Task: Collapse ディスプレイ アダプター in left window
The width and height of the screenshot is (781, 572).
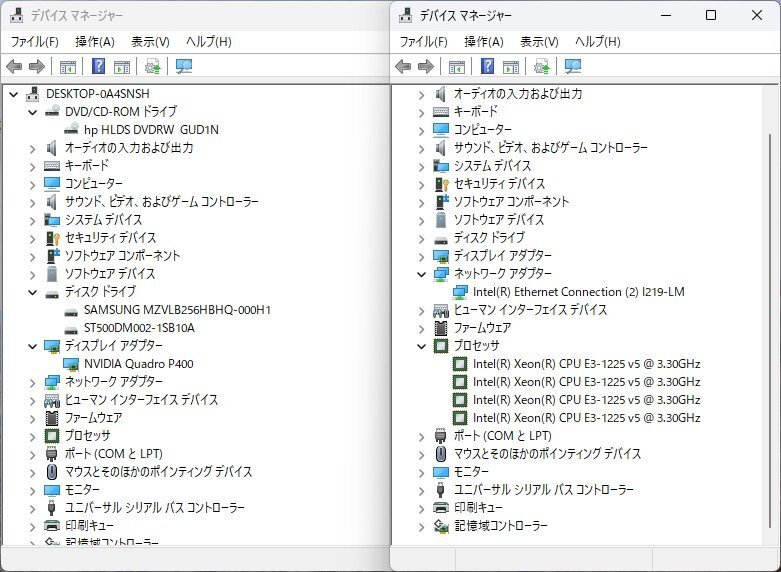Action: click(x=32, y=346)
